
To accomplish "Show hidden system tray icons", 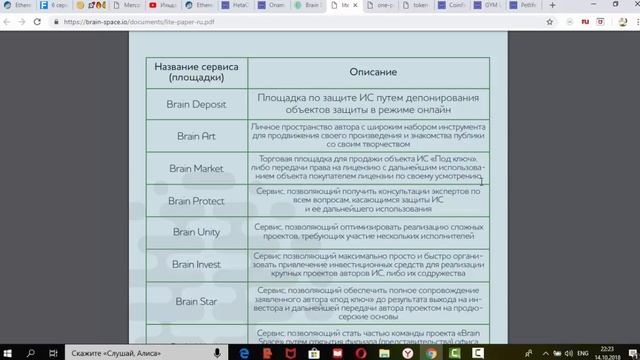I will pyautogui.click(x=546, y=353).
